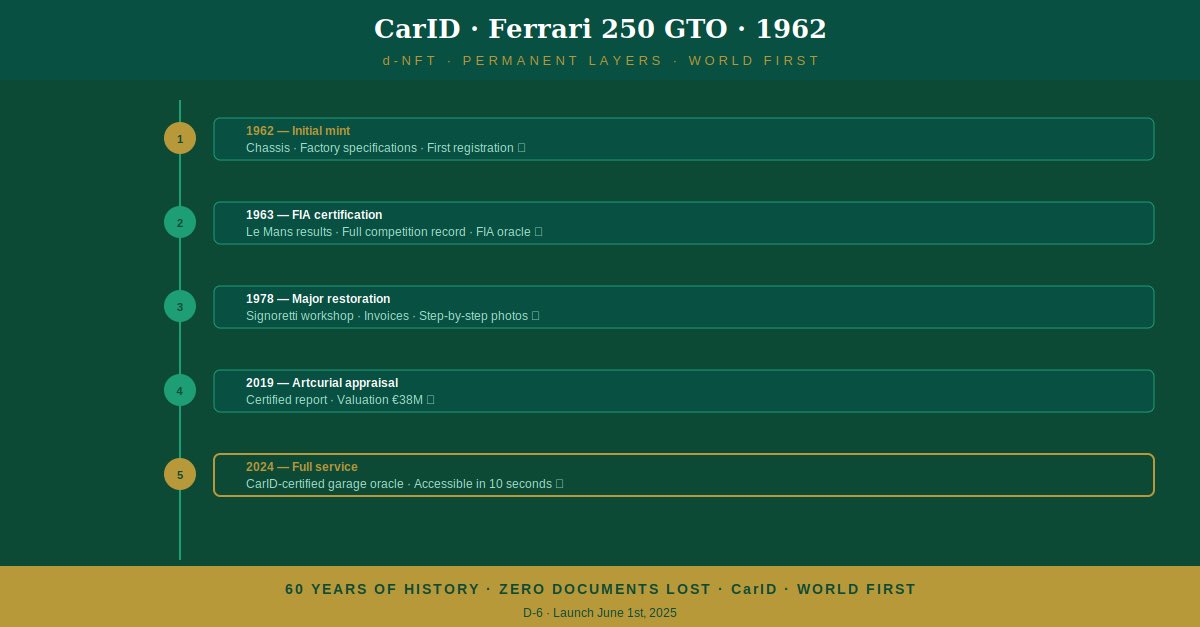Click the '60 YEARS OF HISTORY' footer banner text

click(x=600, y=589)
